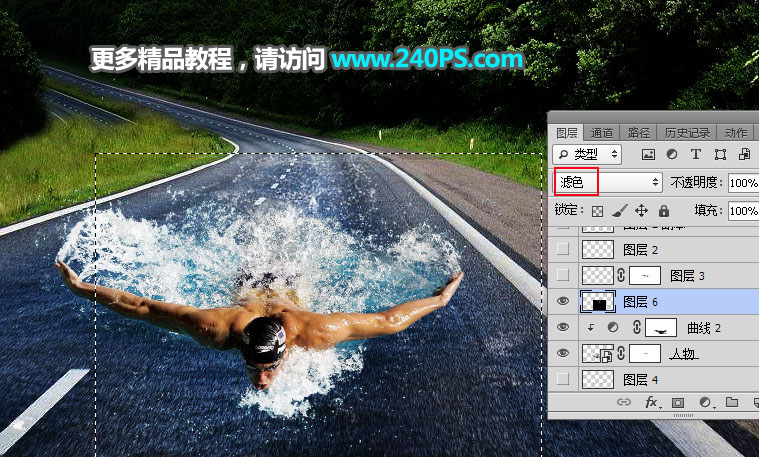Click the lock all padlock icon
Viewport: 759px width, 457px height.
coord(663,211)
